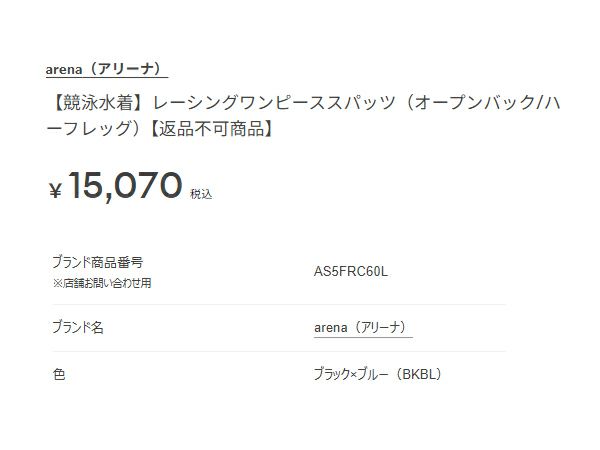Click the 【競泳水着】 tag in the product title
This screenshot has width=600, height=450.
[x=99, y=103]
